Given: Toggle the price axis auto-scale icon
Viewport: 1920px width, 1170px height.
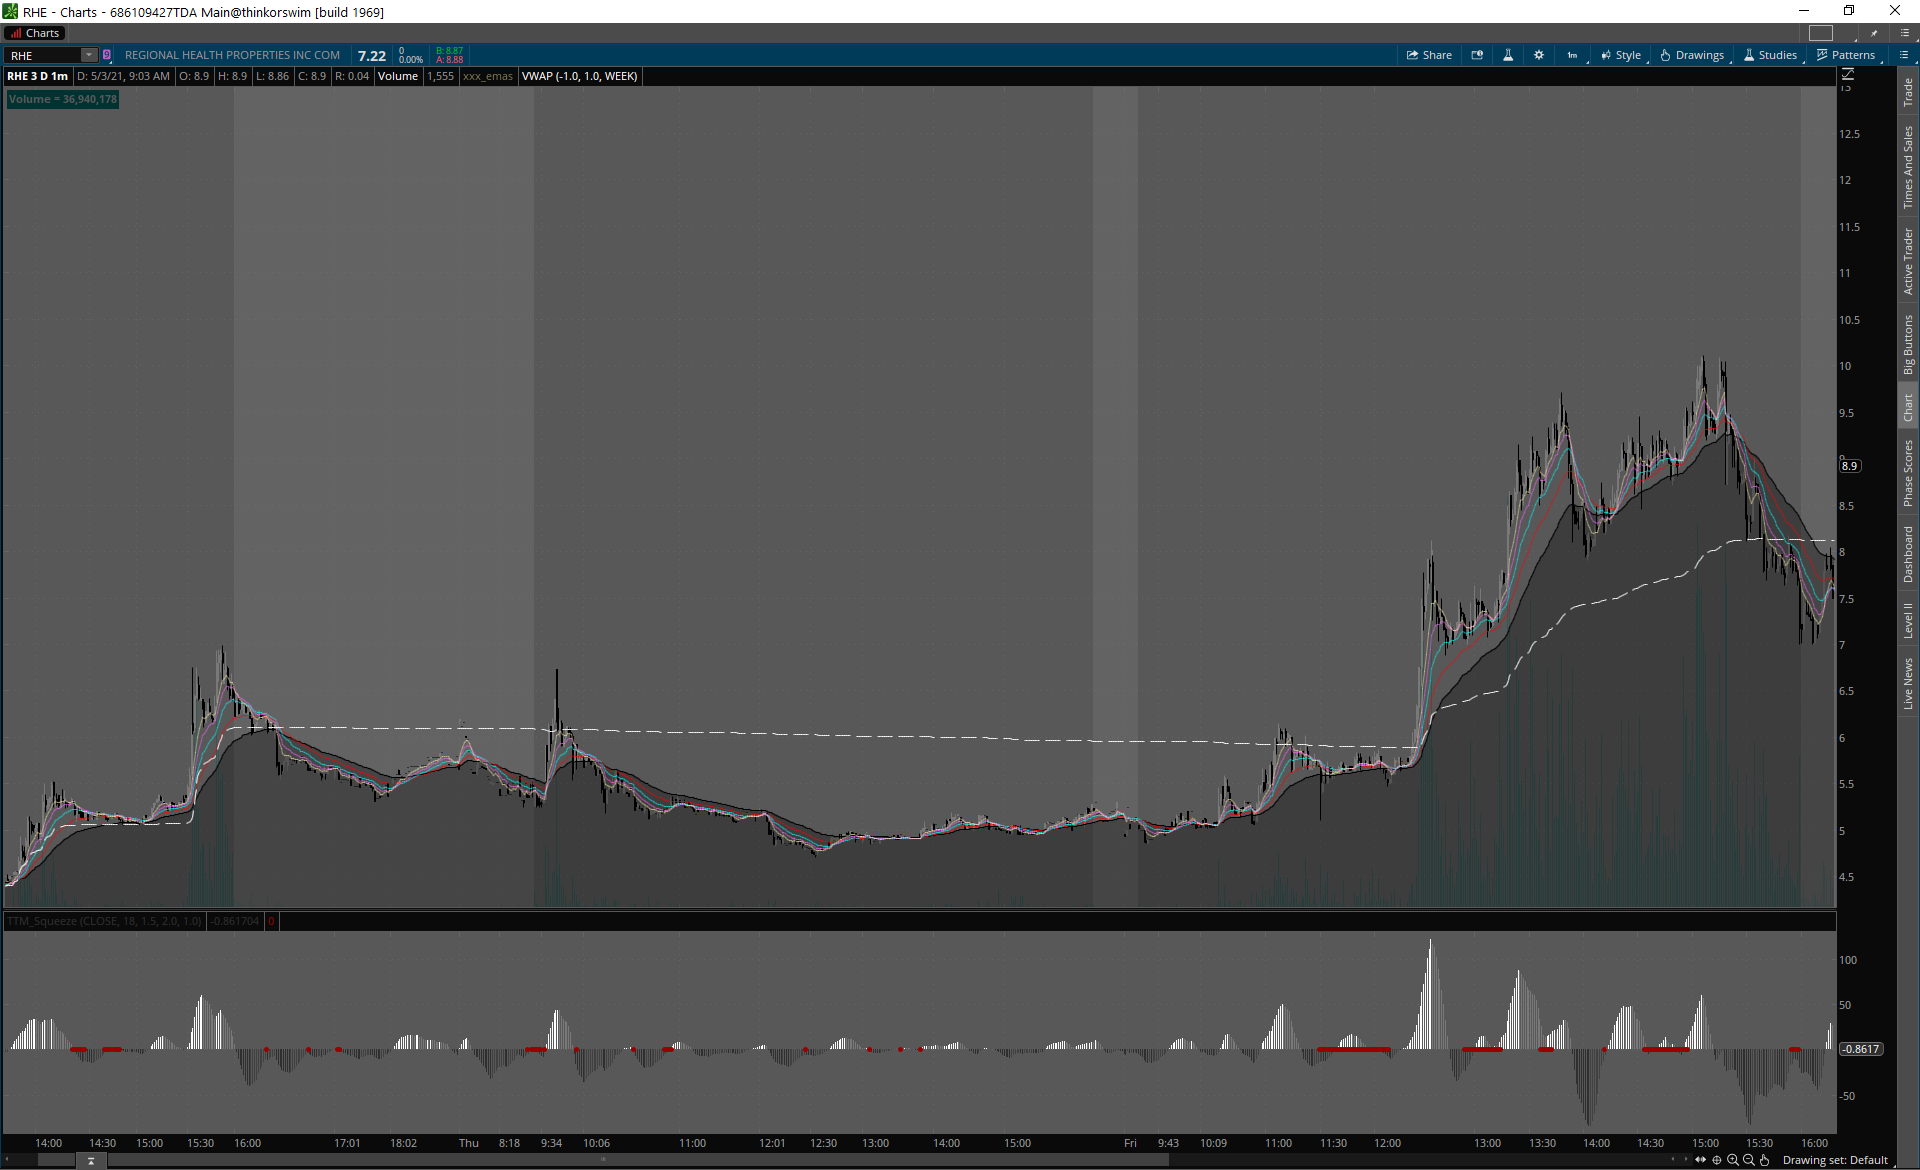Looking at the screenshot, I should pyautogui.click(x=1848, y=75).
